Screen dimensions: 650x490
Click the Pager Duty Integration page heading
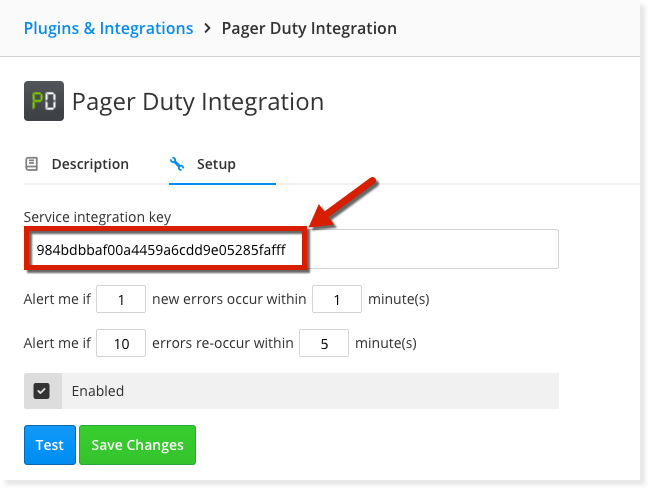click(198, 102)
